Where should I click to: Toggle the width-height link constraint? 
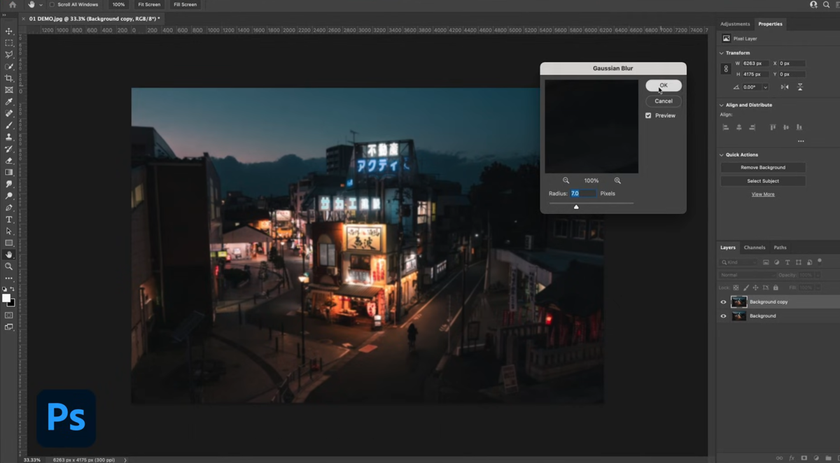(726, 69)
